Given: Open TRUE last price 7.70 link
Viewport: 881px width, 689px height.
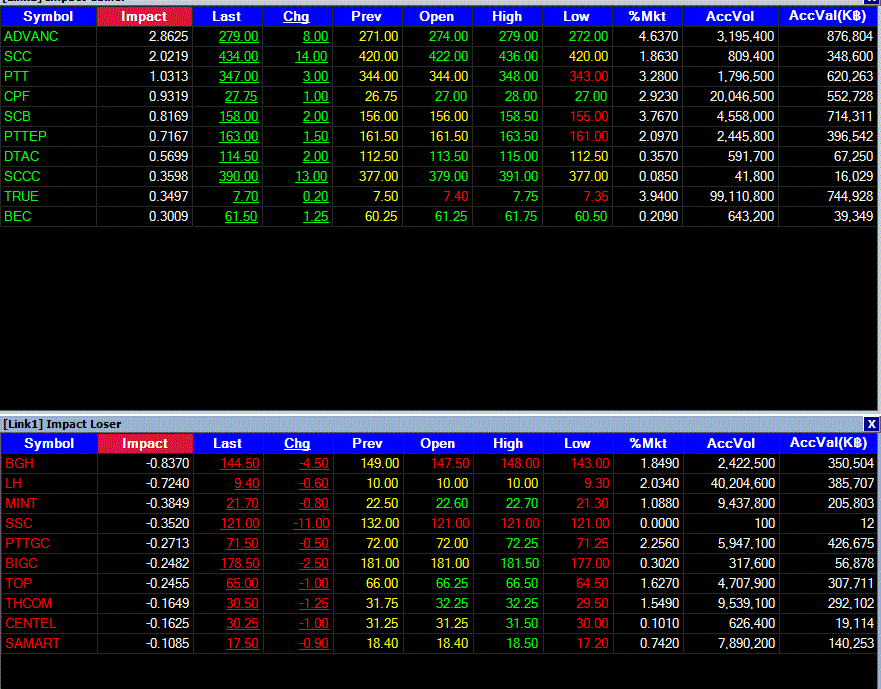Looking at the screenshot, I should point(246,197).
